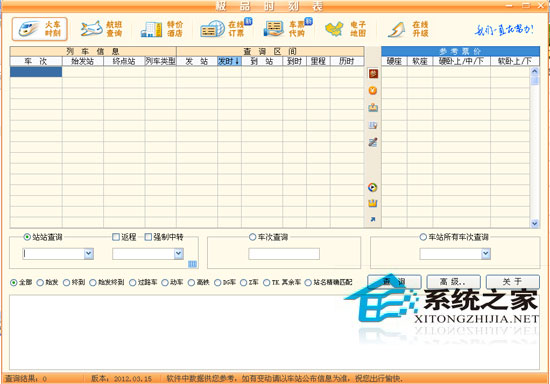Open the 在线订票 online booking tab

(225, 28)
